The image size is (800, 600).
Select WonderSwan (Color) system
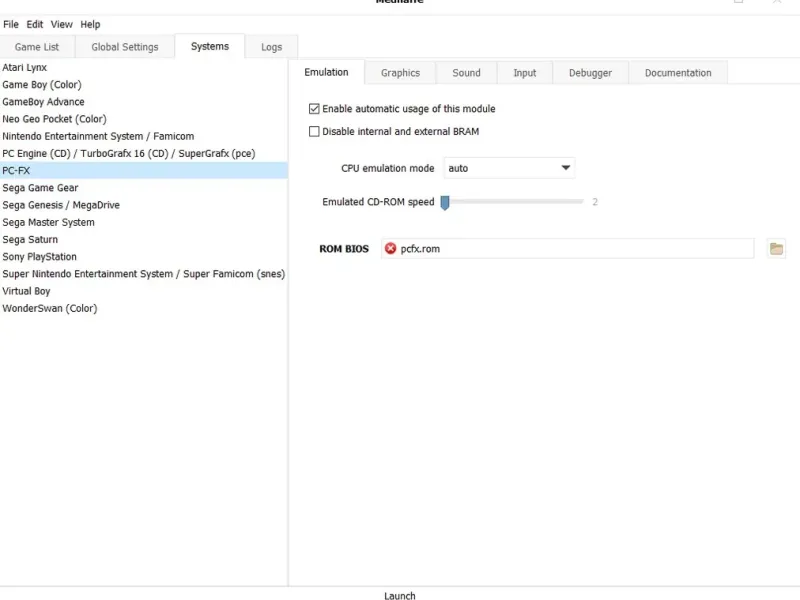point(143,308)
